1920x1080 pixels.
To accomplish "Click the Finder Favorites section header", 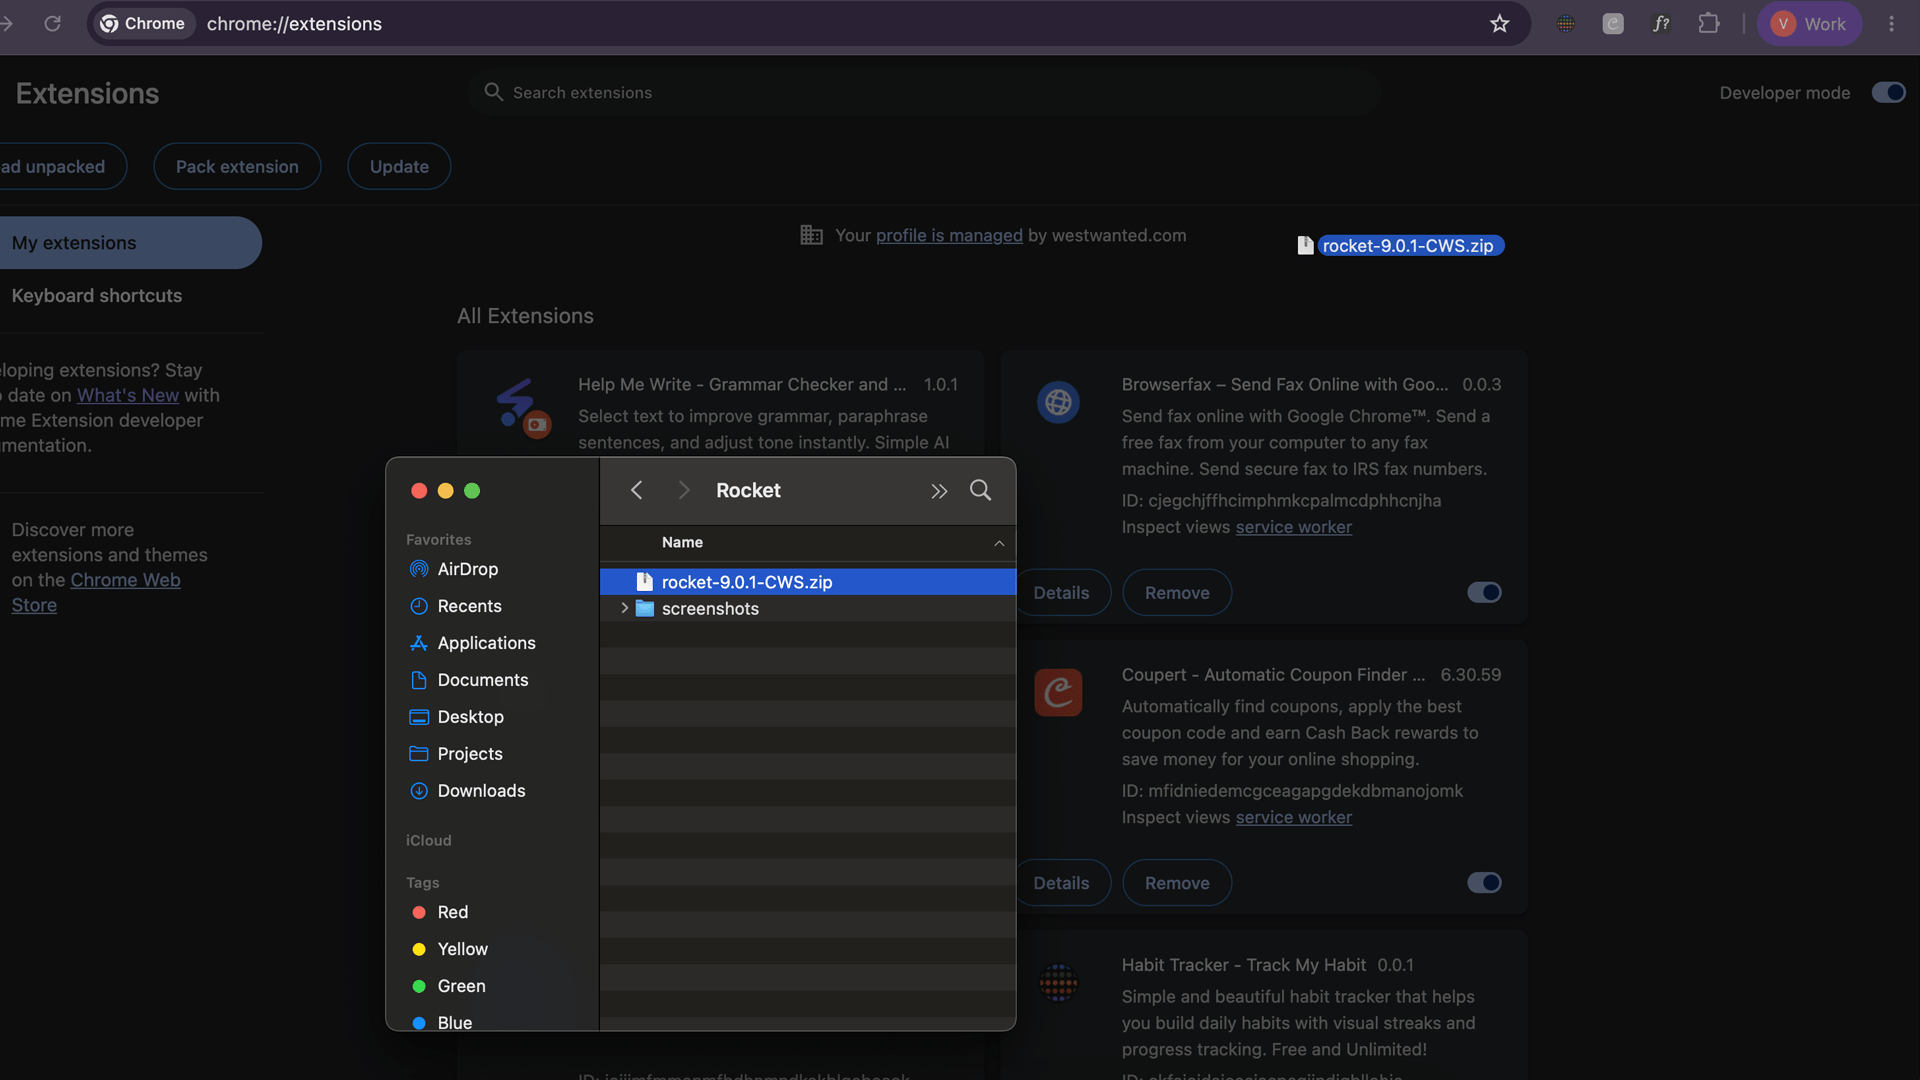I will [x=438, y=539].
